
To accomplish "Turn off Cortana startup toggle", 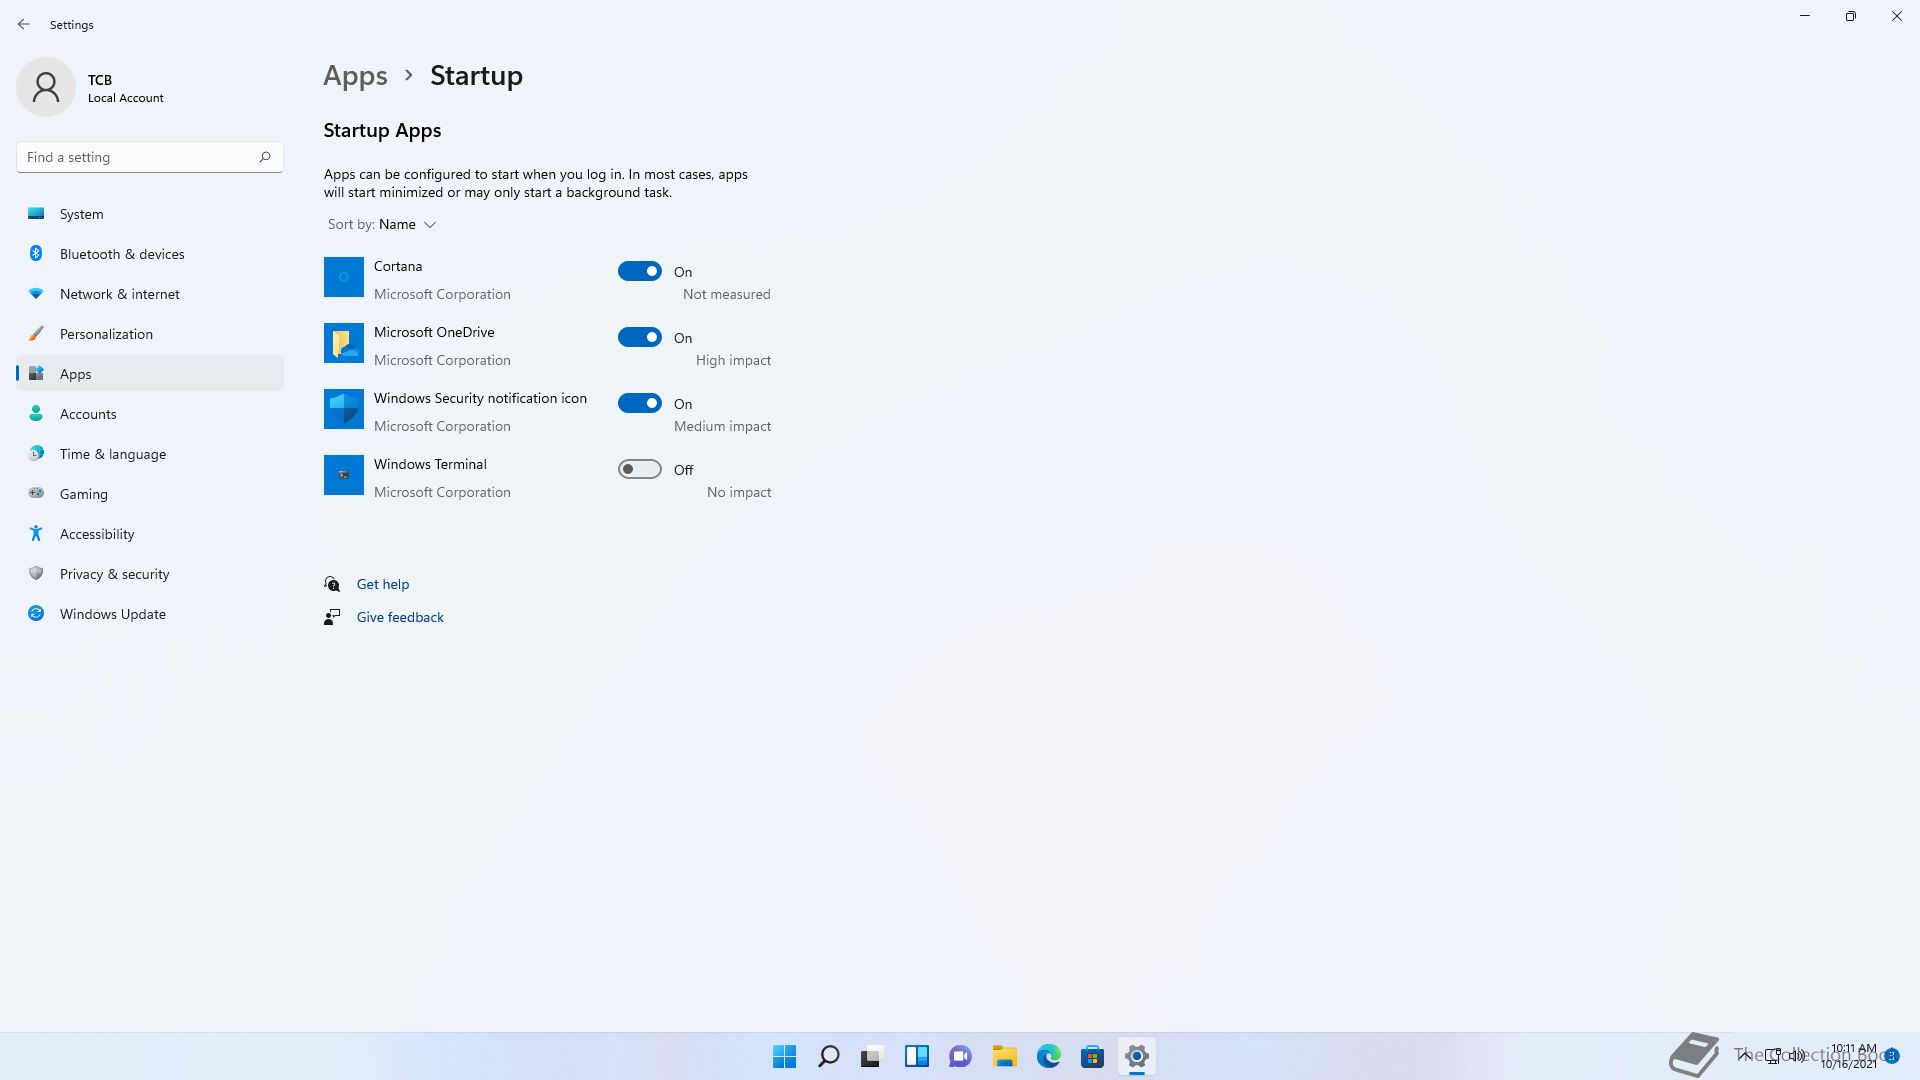I will pyautogui.click(x=639, y=271).
